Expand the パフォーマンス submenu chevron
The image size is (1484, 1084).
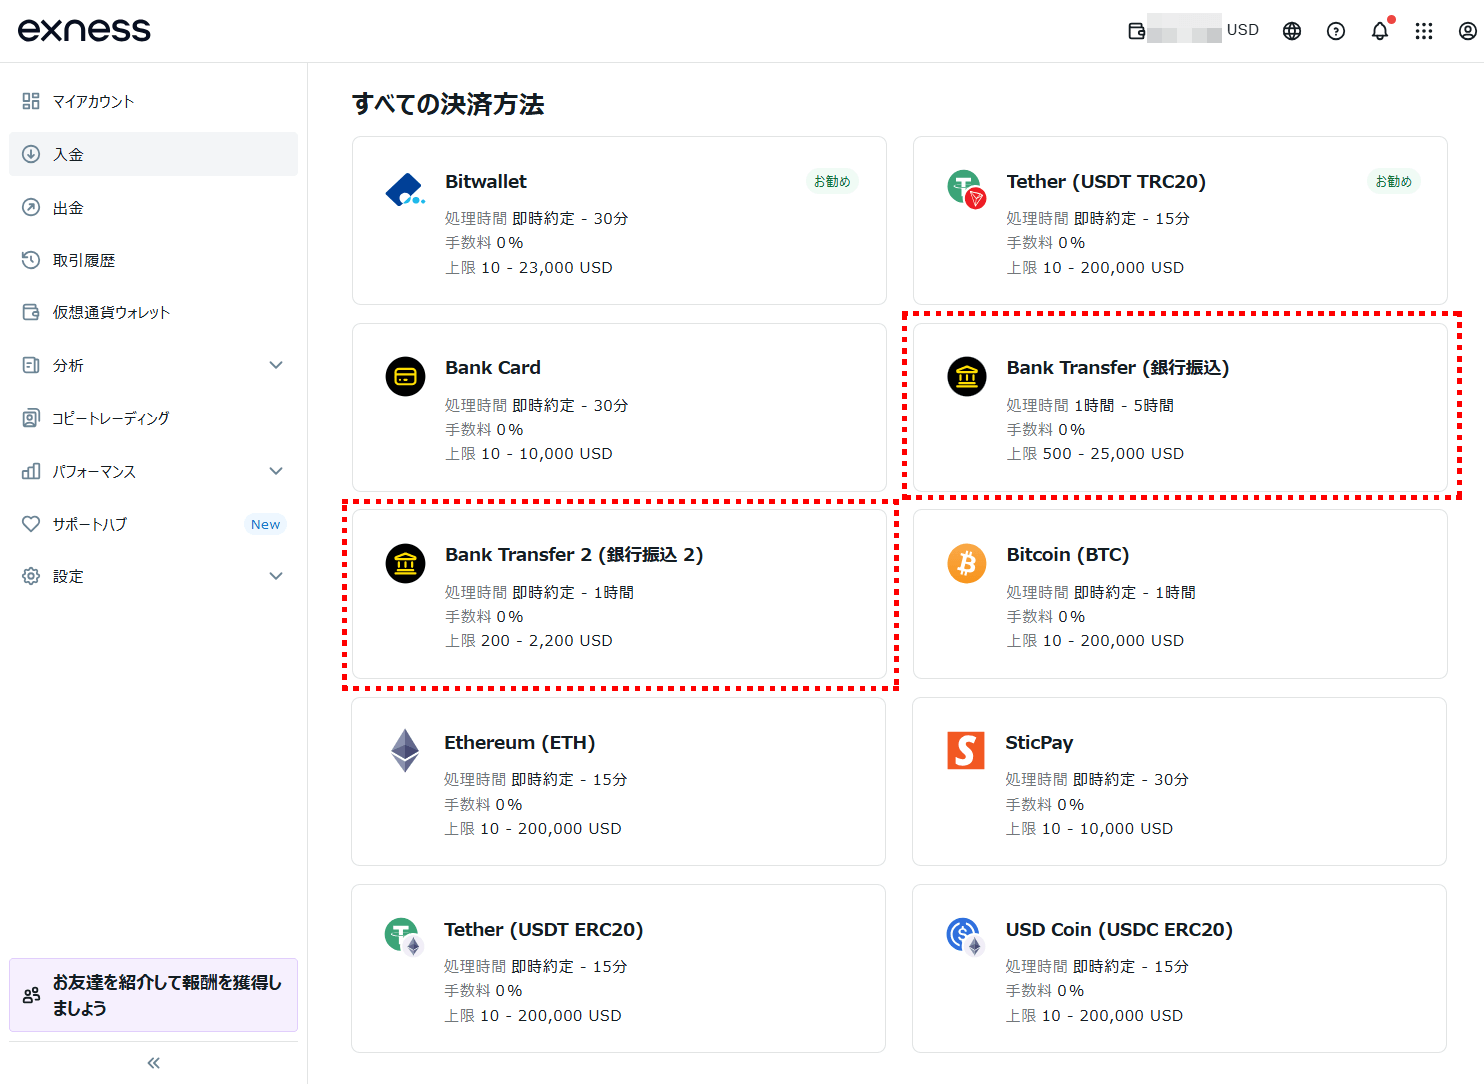click(276, 471)
